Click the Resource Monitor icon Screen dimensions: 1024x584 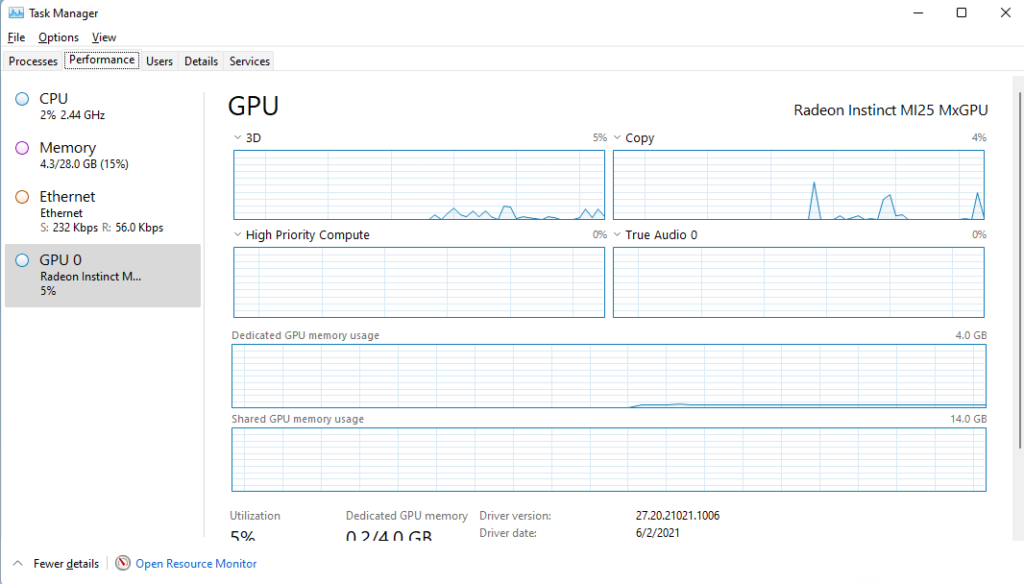[121, 563]
